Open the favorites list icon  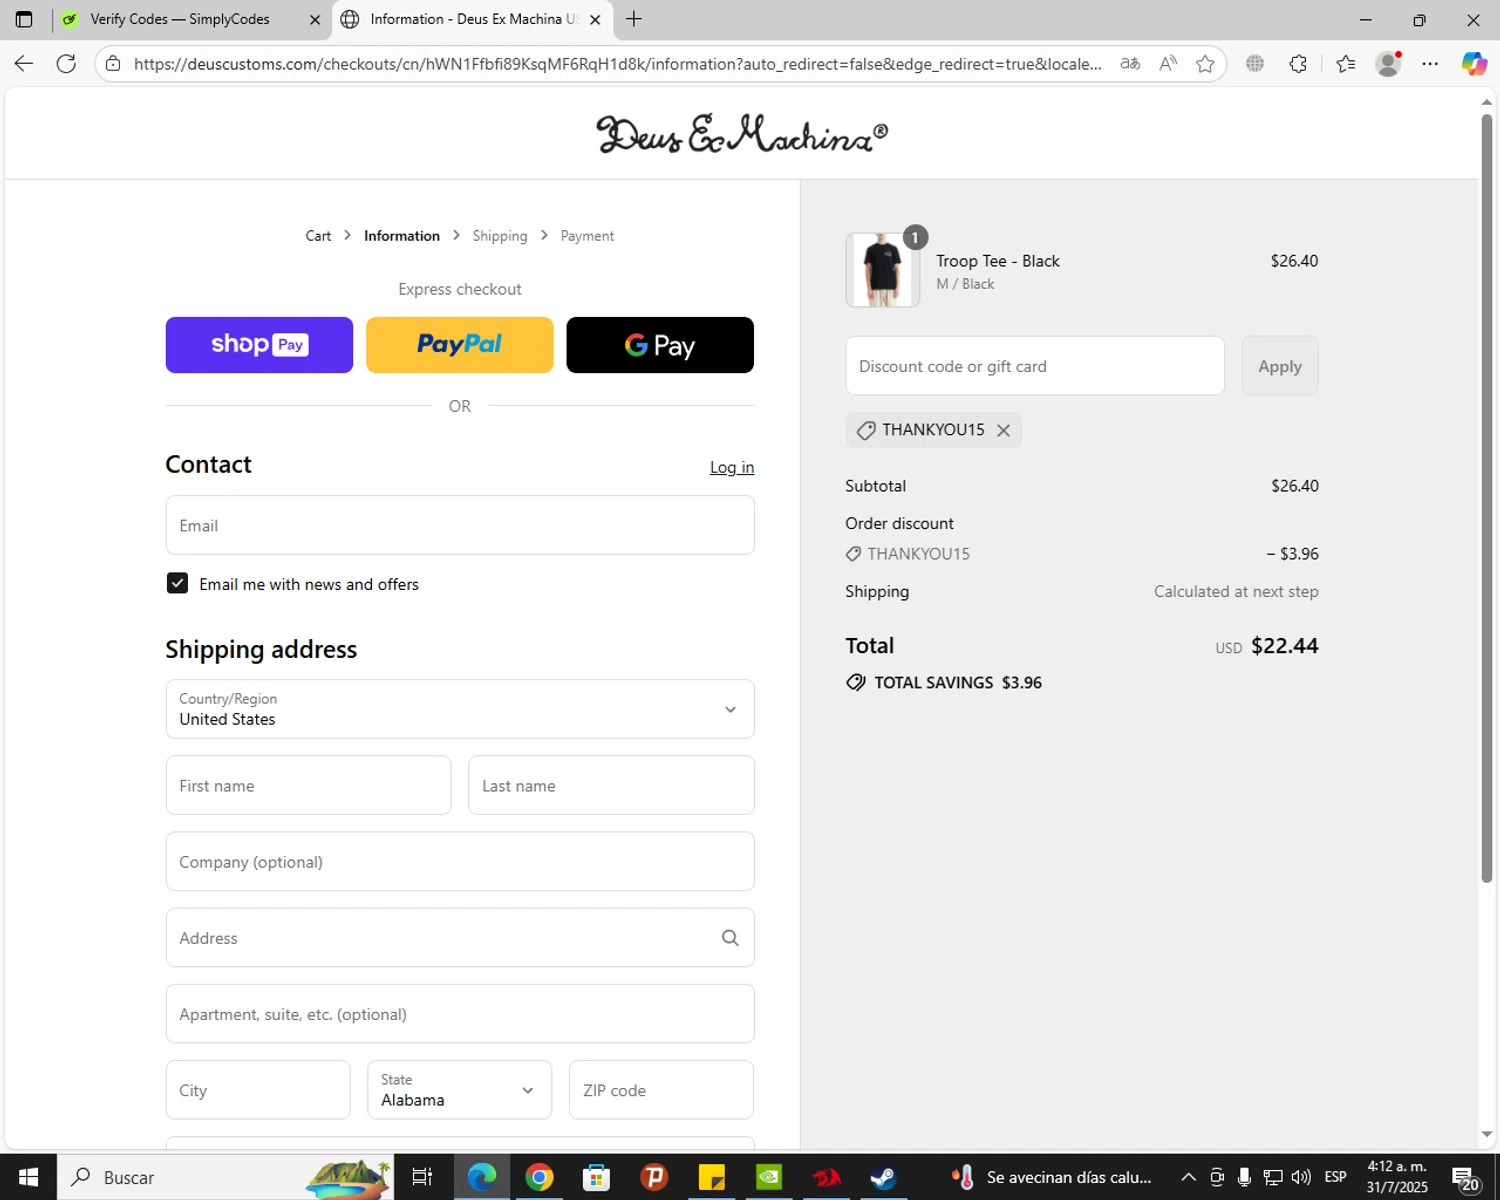point(1346,64)
